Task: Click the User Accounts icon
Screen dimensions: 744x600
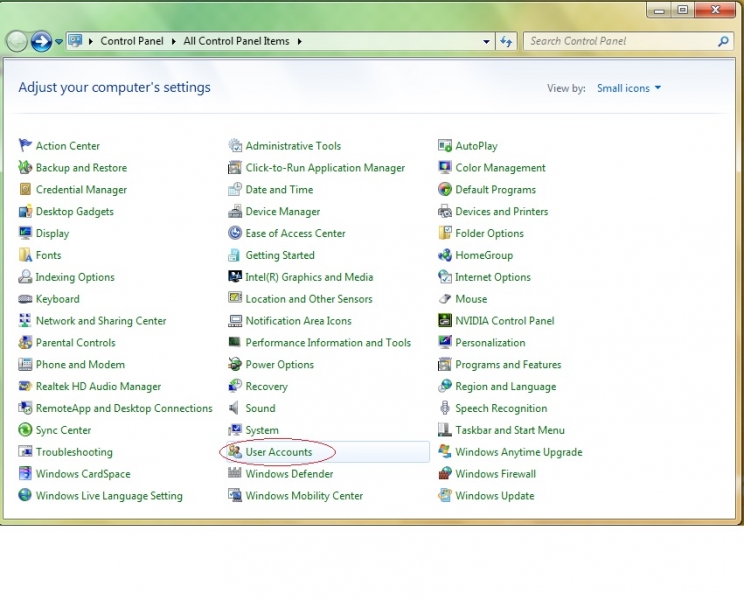Action: click(x=235, y=452)
